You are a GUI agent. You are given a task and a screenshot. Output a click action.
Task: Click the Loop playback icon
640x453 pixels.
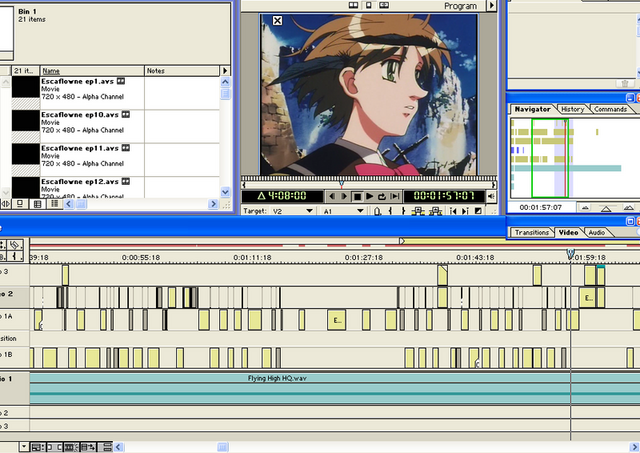tap(384, 196)
